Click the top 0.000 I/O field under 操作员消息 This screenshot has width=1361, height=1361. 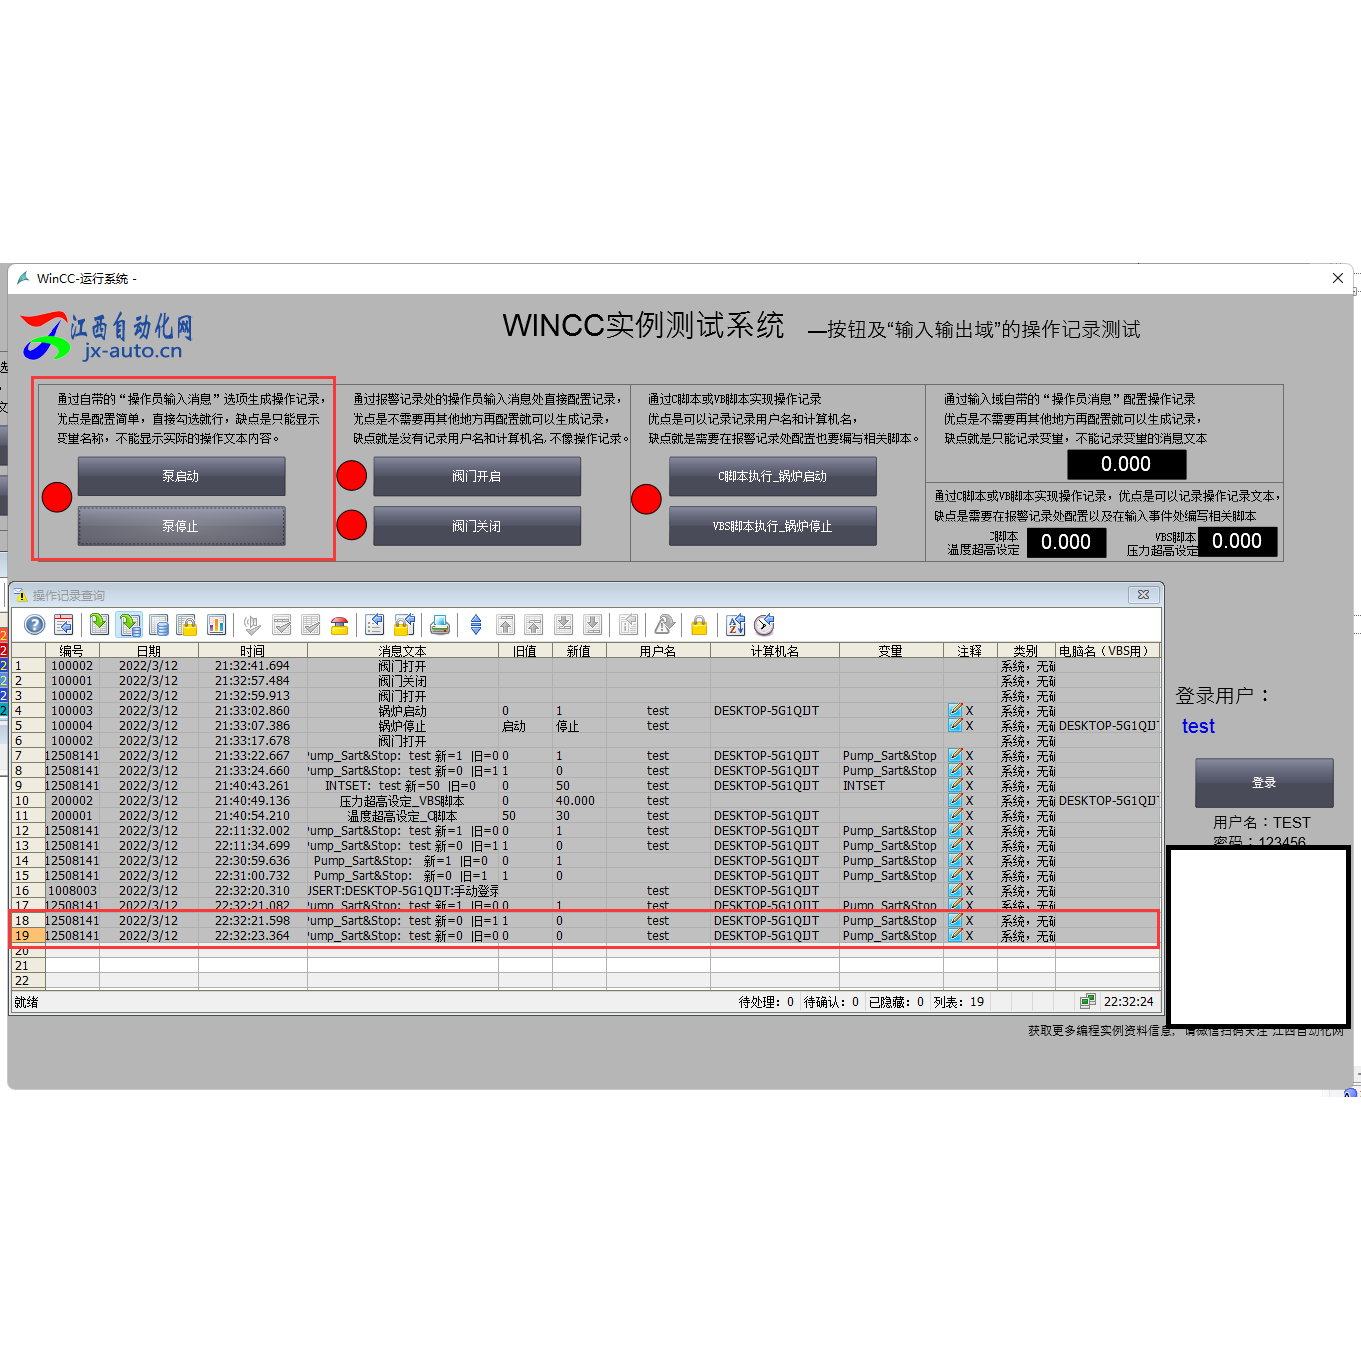pyautogui.click(x=1126, y=464)
